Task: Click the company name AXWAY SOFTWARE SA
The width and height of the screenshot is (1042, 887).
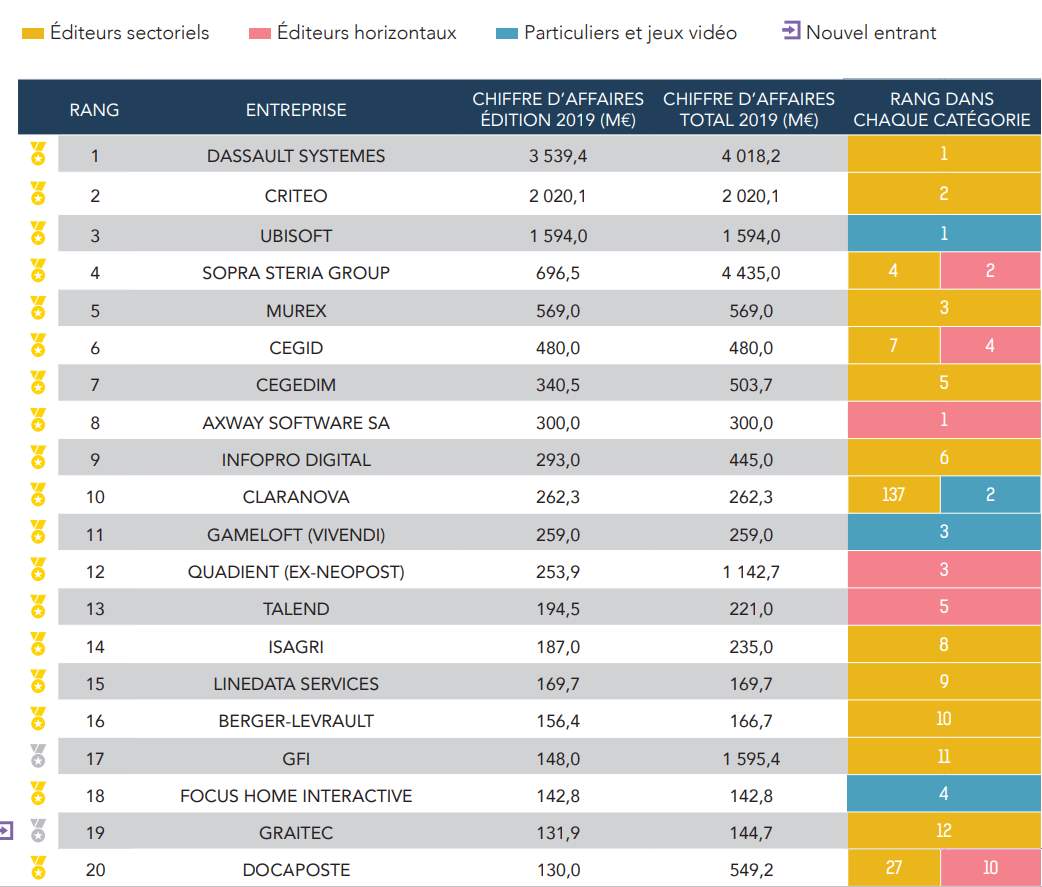Action: (296, 423)
